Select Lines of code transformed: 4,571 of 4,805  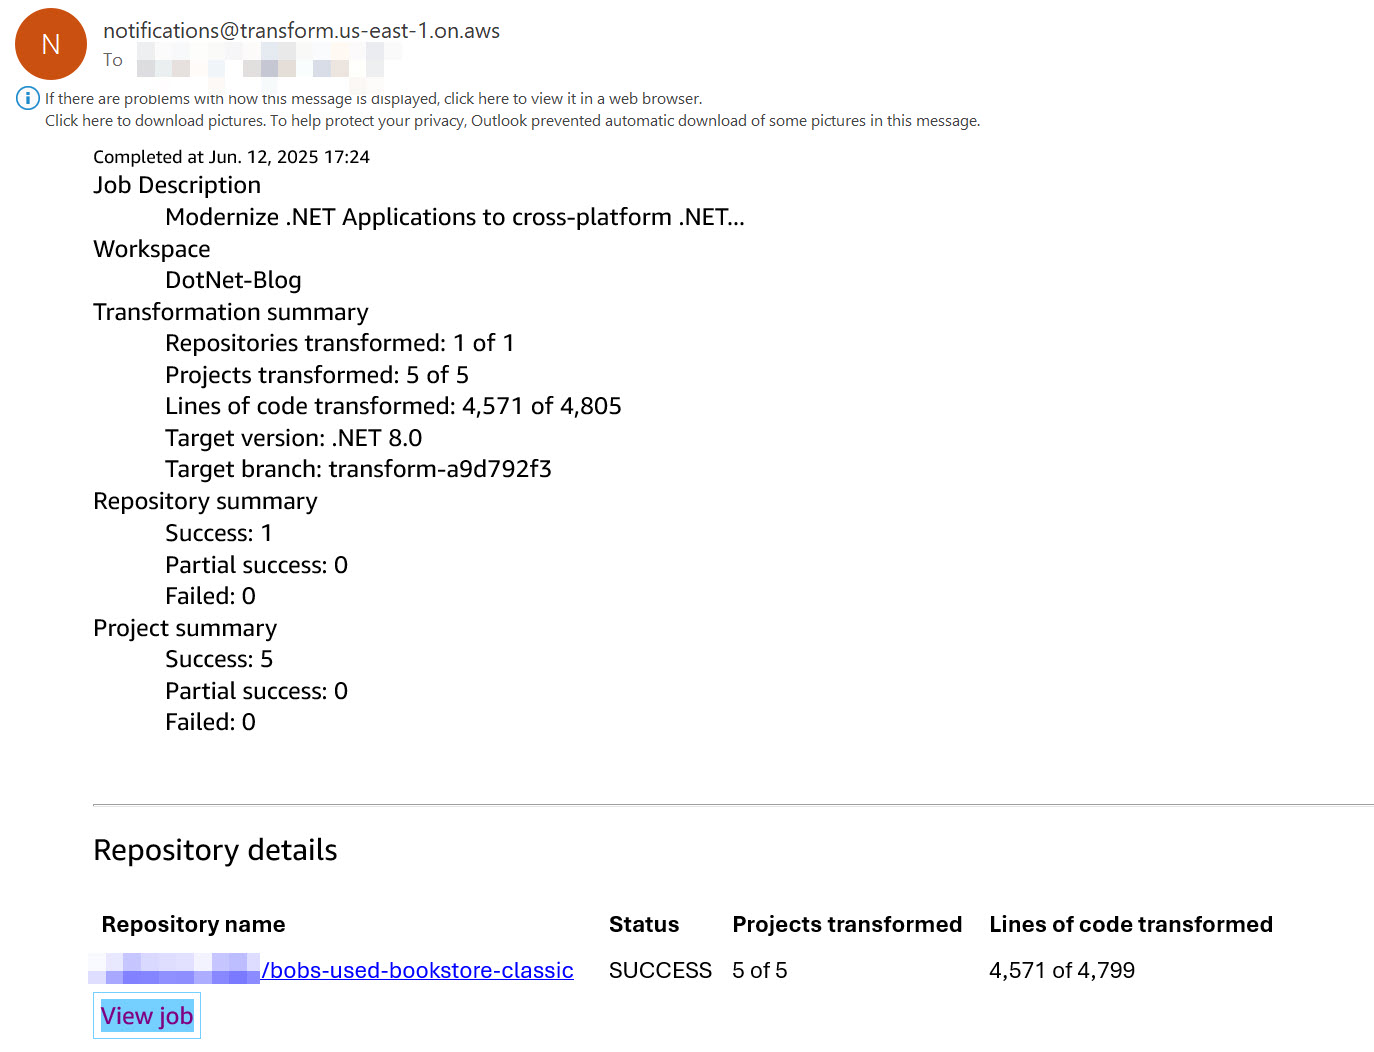coord(393,406)
